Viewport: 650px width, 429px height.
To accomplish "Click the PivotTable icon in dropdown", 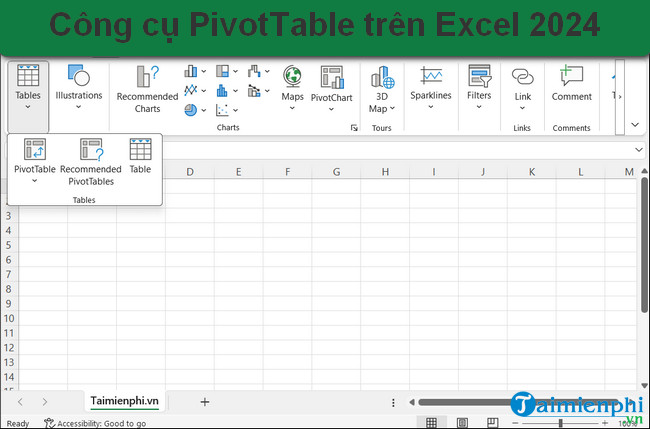I will [35, 149].
